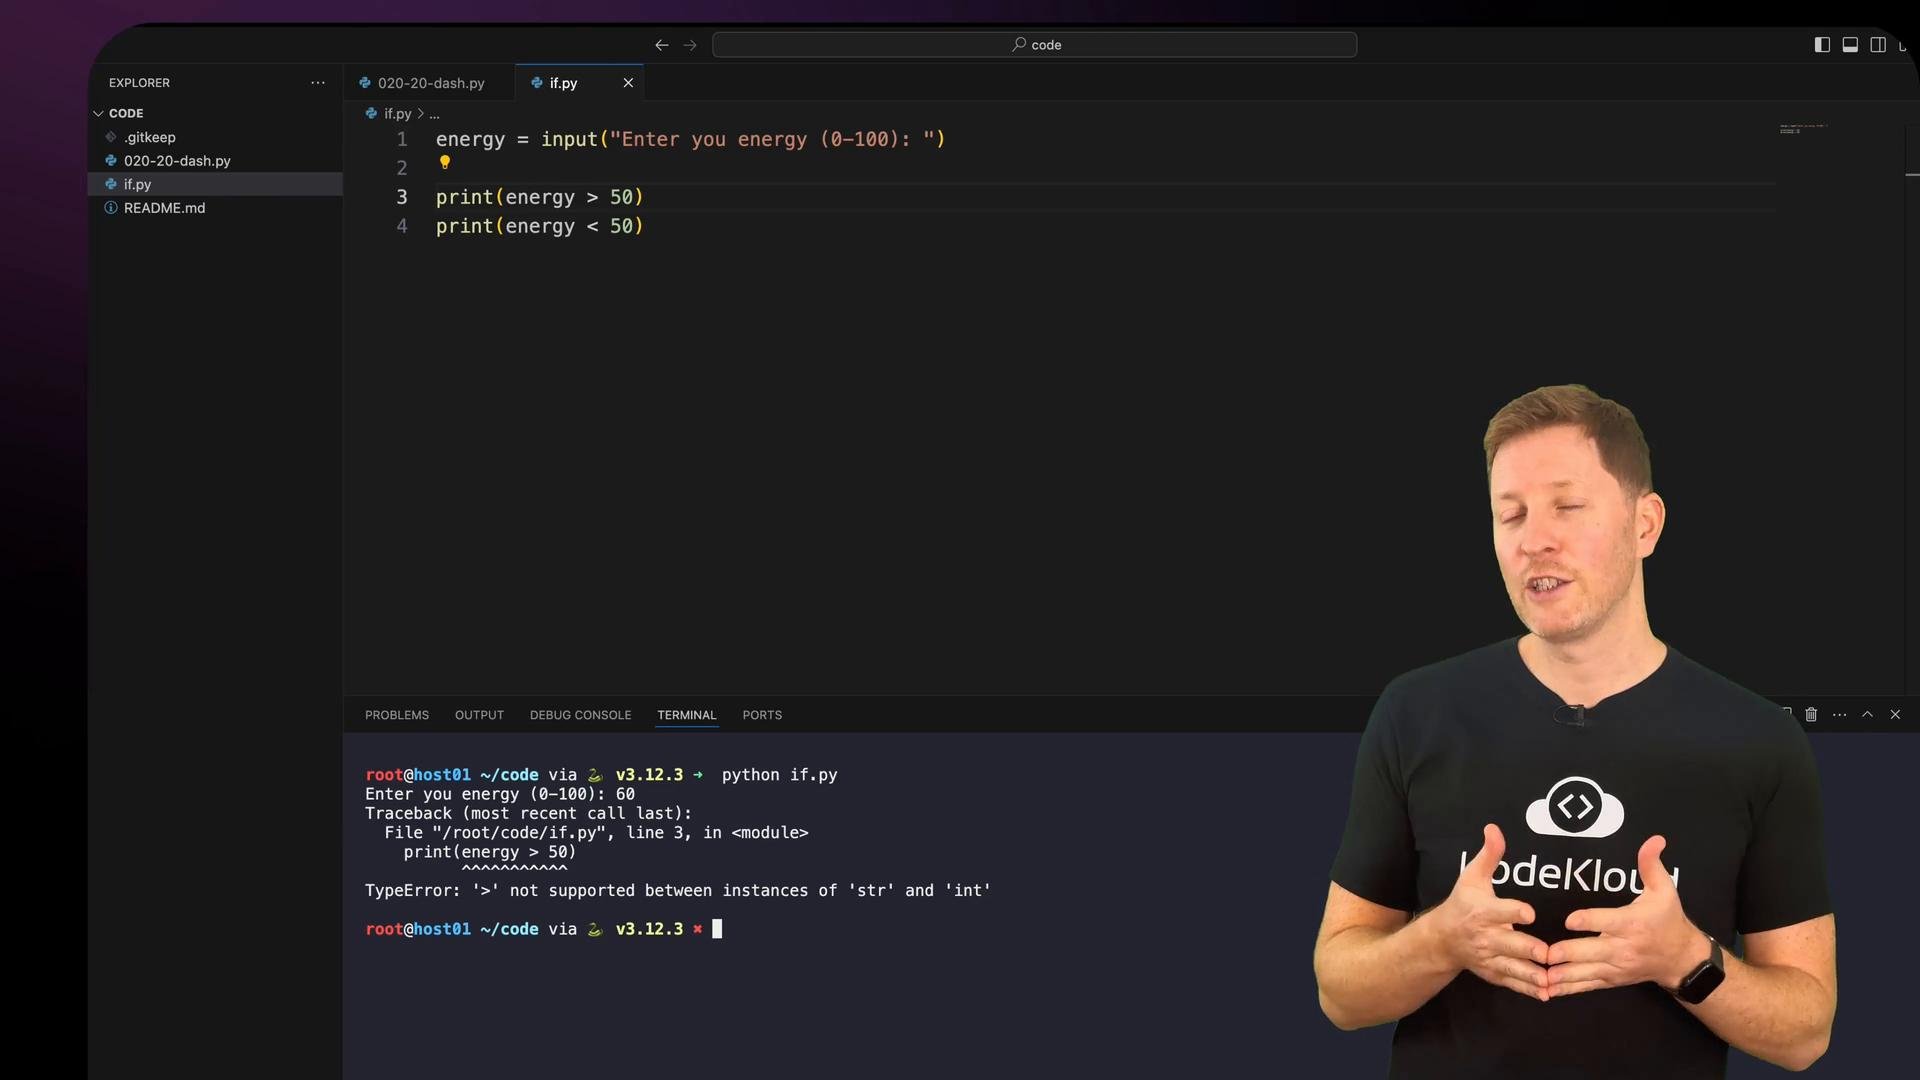Screen dimensions: 1920x1080
Task: Click the input prompt string on line 1
Action: pos(772,139)
